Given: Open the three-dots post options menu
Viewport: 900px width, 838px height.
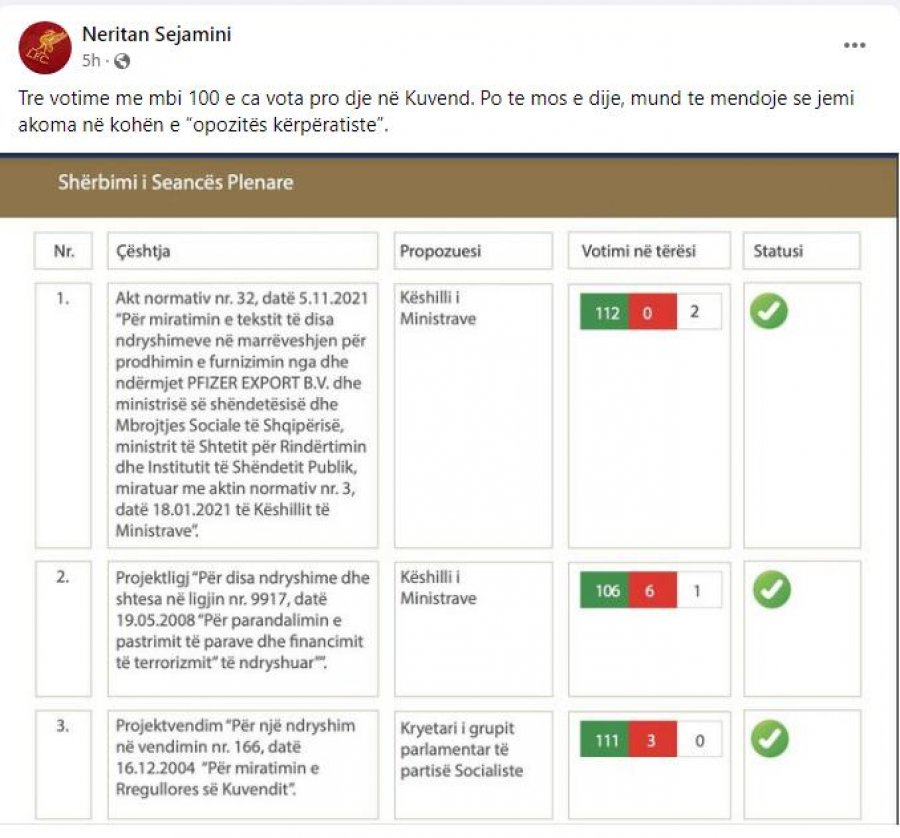Looking at the screenshot, I should tap(855, 45).
